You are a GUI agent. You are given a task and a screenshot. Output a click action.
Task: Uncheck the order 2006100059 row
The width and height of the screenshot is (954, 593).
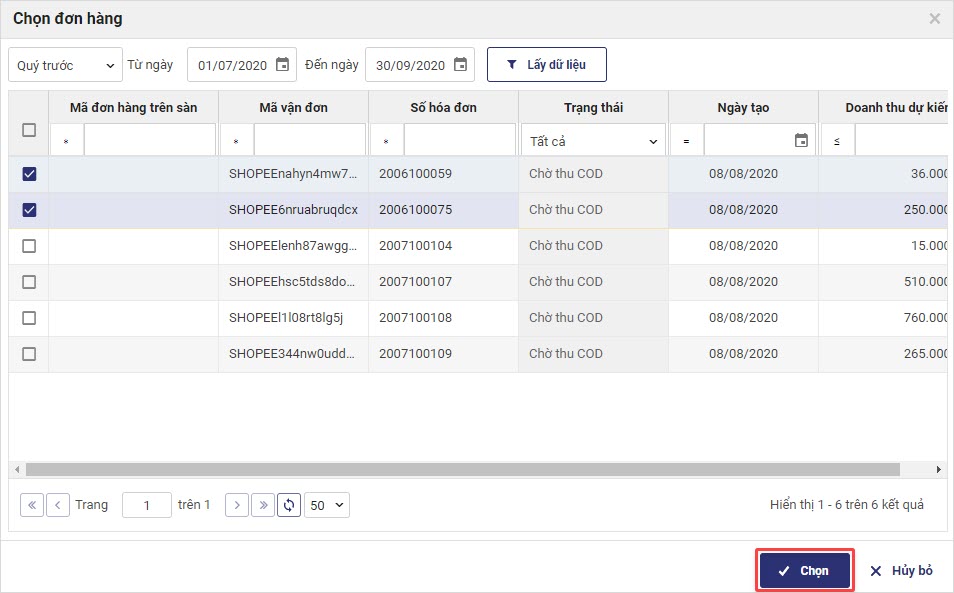(29, 174)
